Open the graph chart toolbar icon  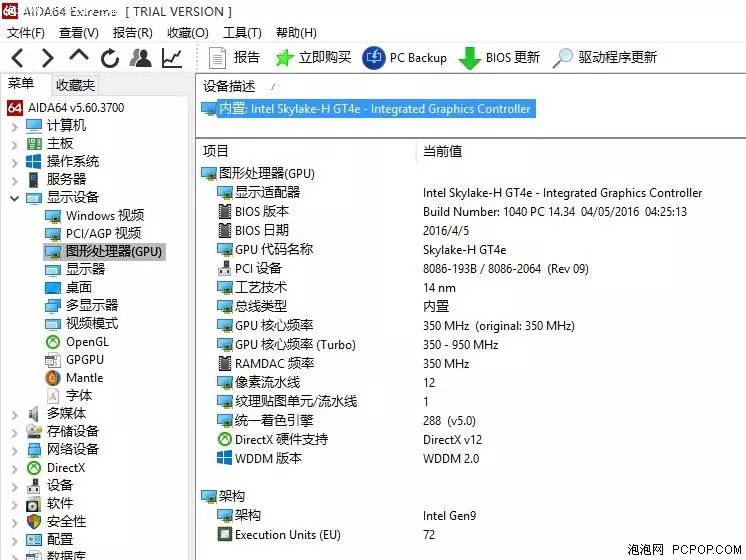point(172,58)
